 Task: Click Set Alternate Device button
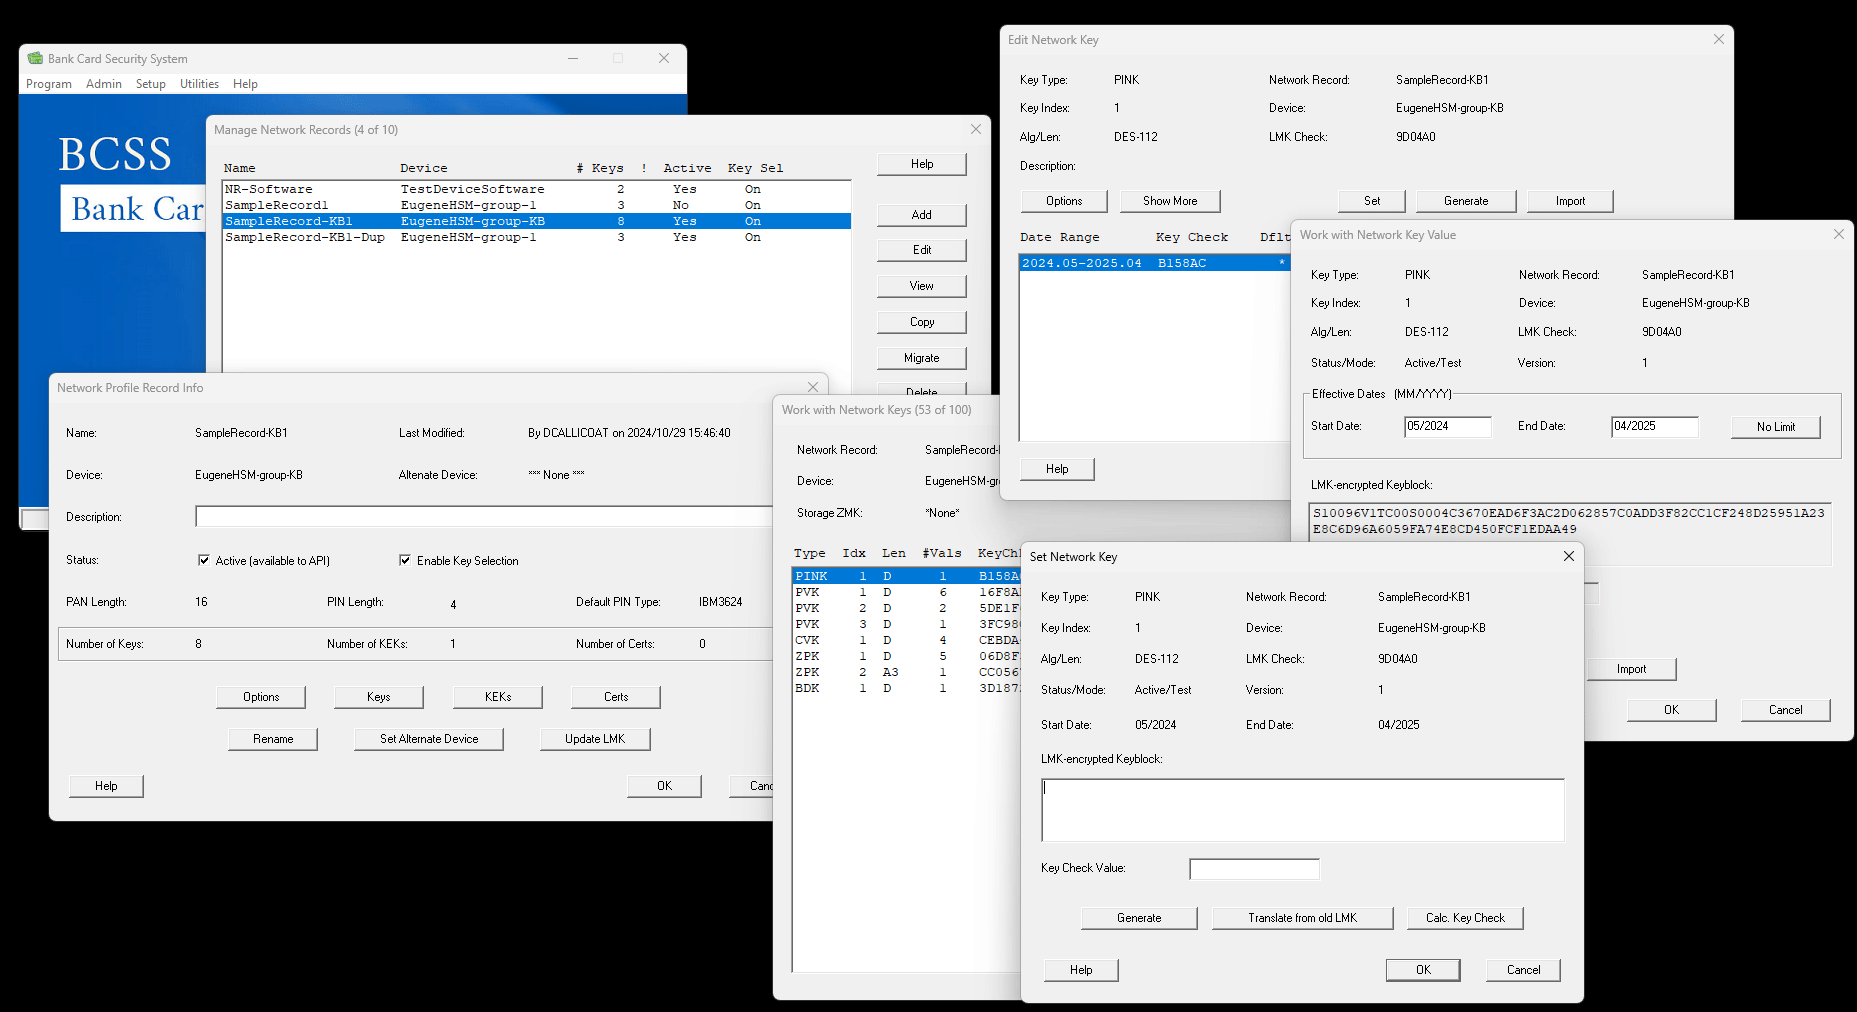point(429,739)
